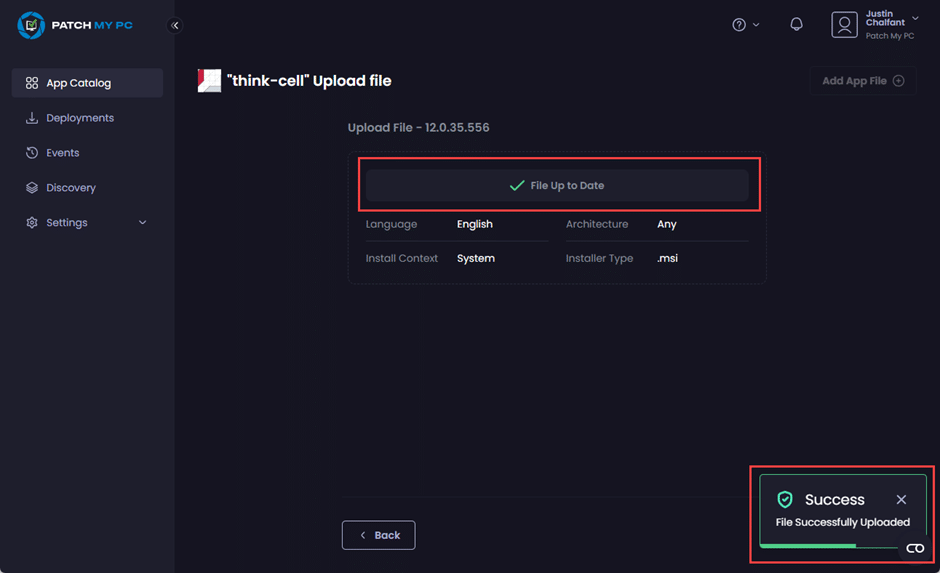This screenshot has width=940, height=573.
Task: Click the user avatar icon
Action: (x=844, y=25)
